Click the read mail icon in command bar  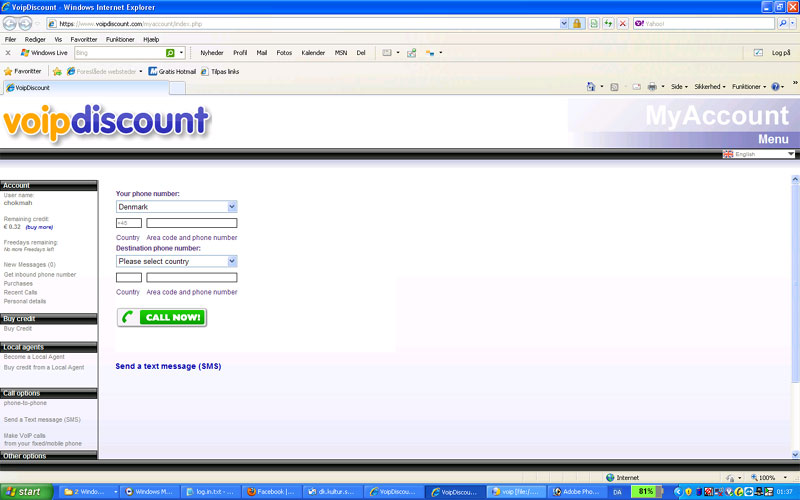click(x=636, y=87)
